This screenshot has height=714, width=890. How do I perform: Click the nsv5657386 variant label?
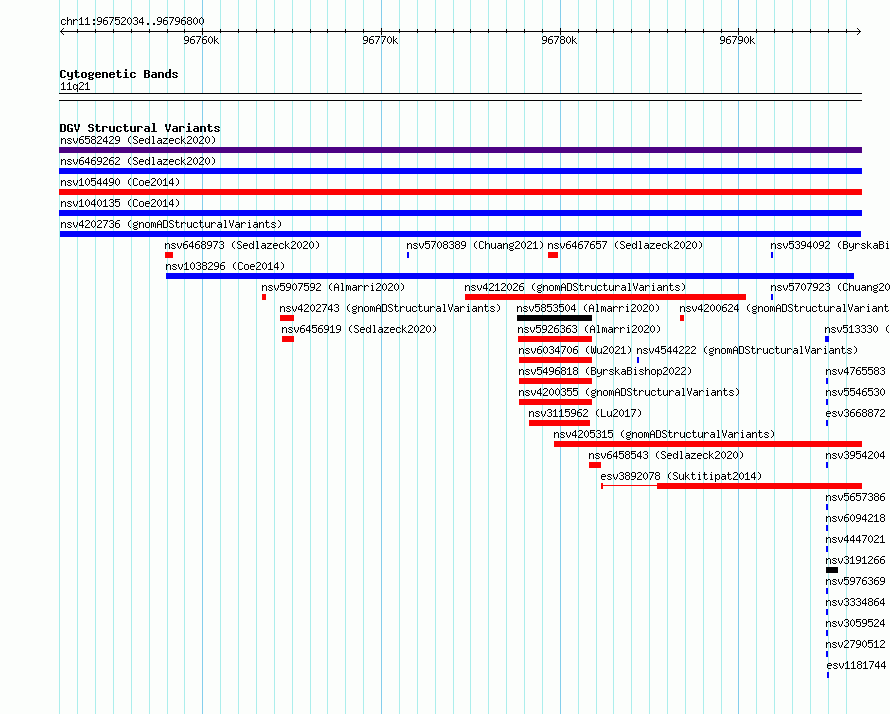[855, 497]
